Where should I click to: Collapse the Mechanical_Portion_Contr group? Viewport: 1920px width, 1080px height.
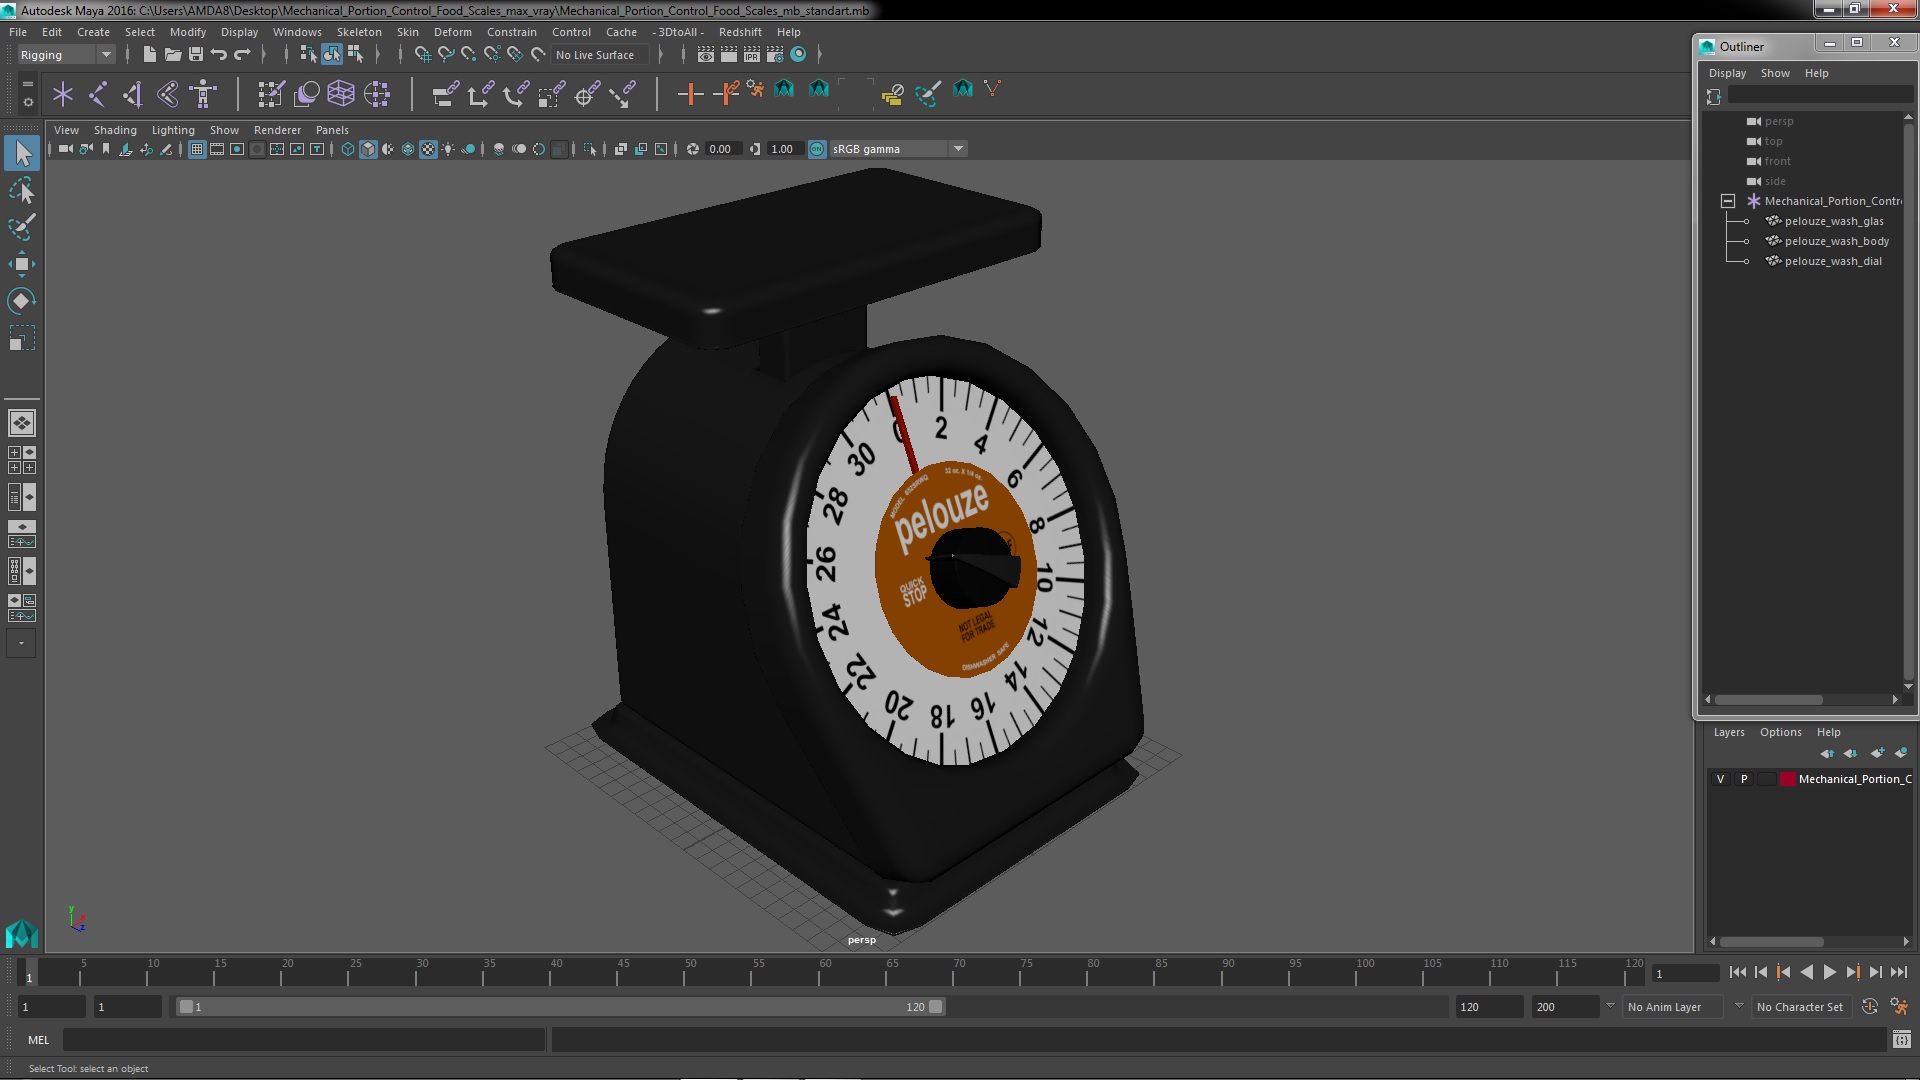[x=1727, y=201]
